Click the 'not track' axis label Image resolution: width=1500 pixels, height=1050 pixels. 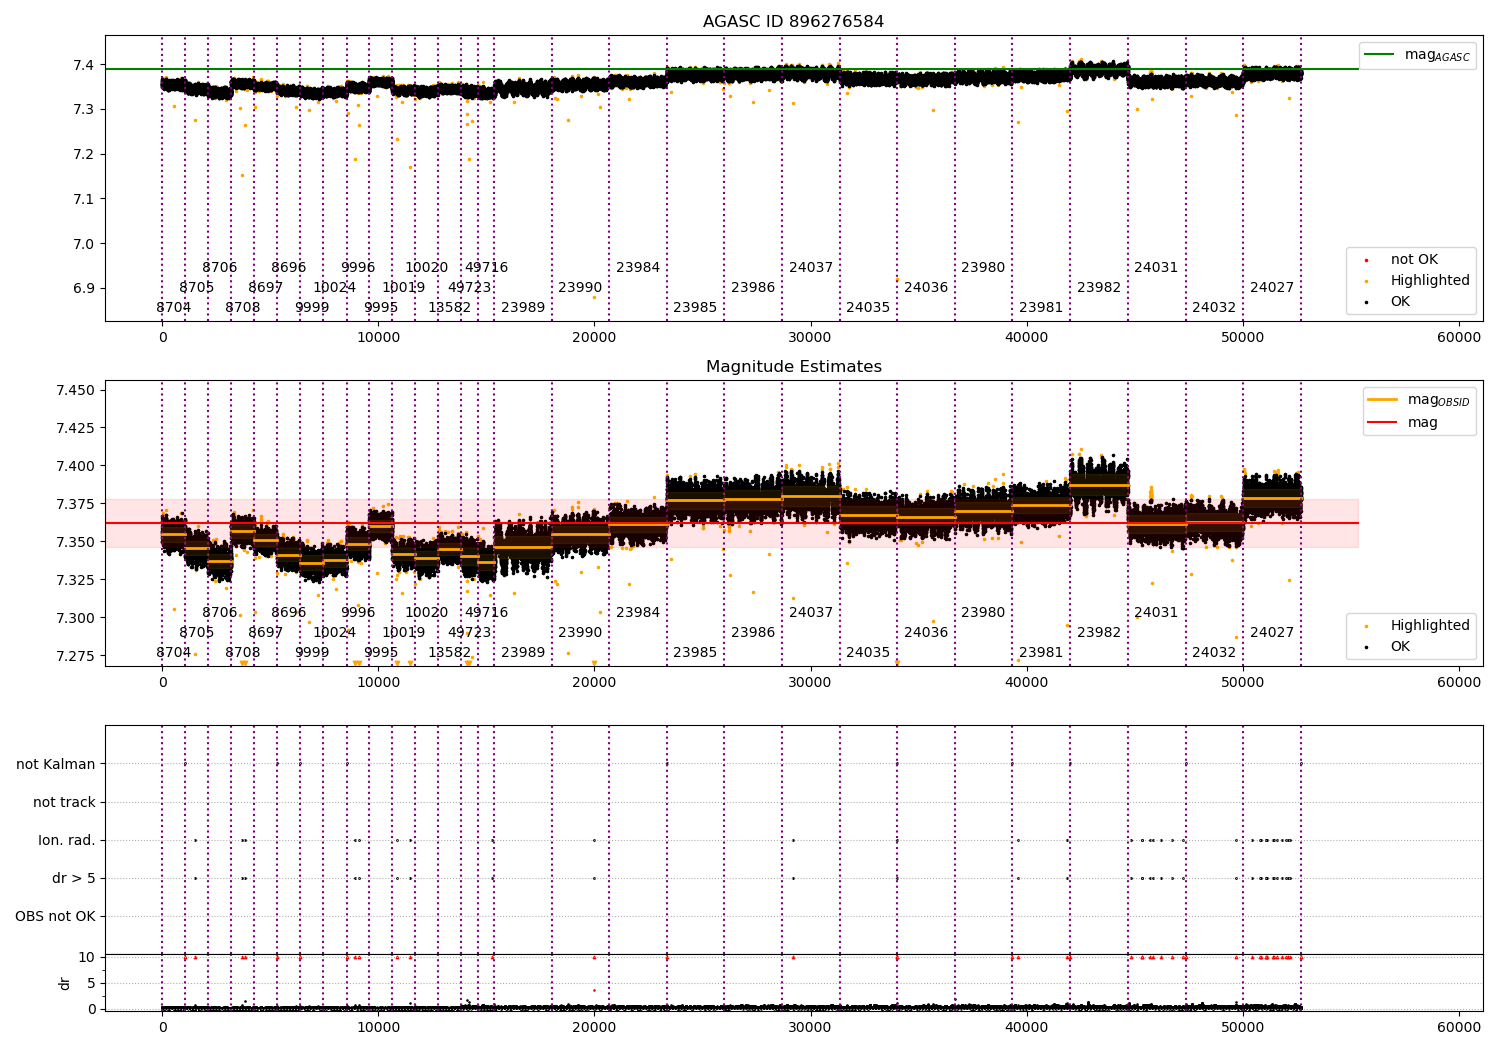pos(64,802)
